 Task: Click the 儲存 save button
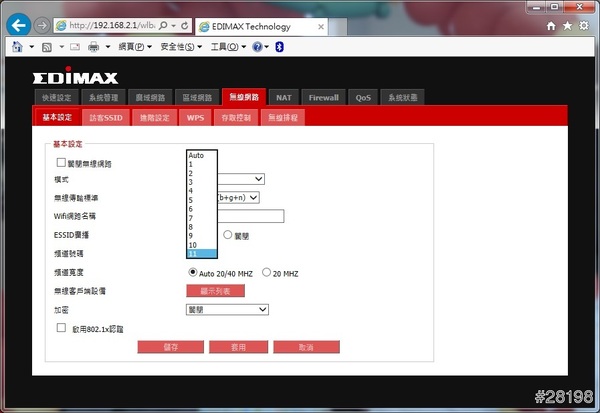click(x=170, y=346)
